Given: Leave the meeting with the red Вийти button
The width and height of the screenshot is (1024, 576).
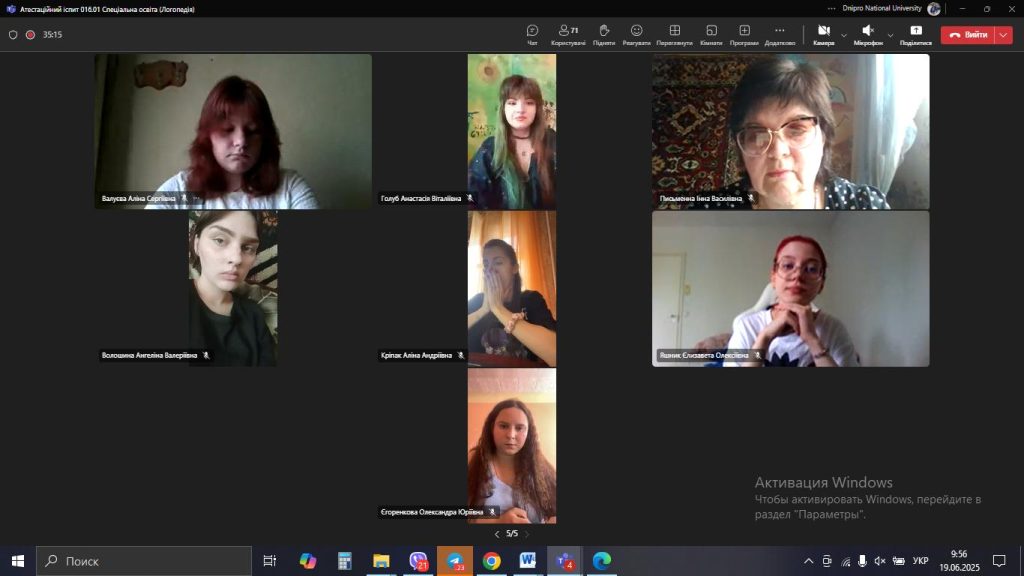Looking at the screenshot, I should (968, 35).
